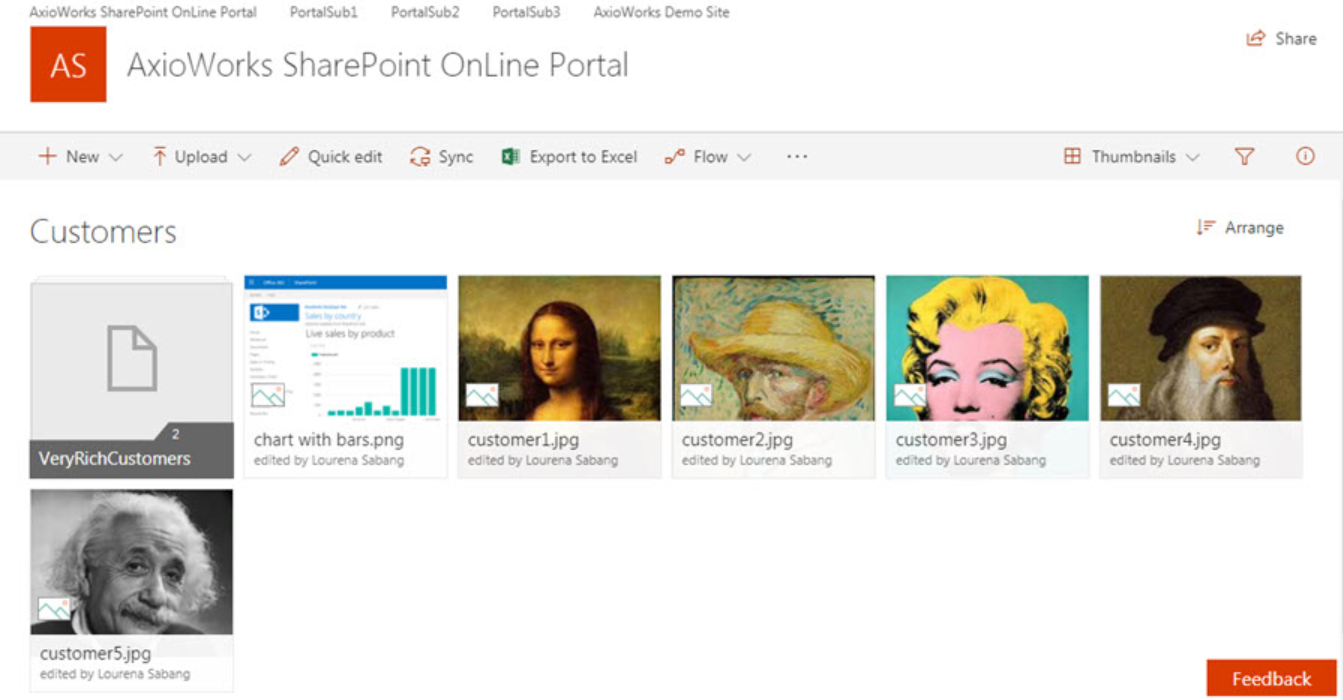The width and height of the screenshot is (1343, 700).
Task: Open the filter funnel icon
Action: pyautogui.click(x=1244, y=156)
